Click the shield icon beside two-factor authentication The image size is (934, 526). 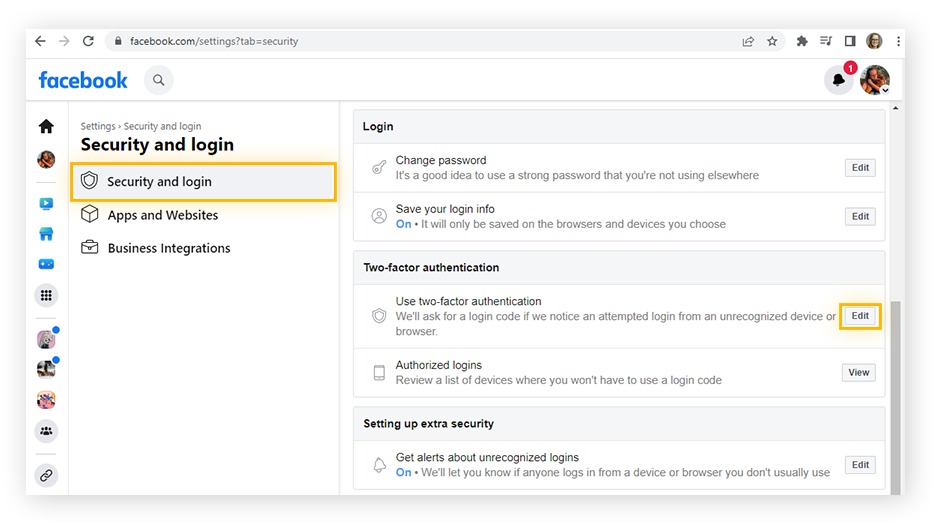coord(379,316)
